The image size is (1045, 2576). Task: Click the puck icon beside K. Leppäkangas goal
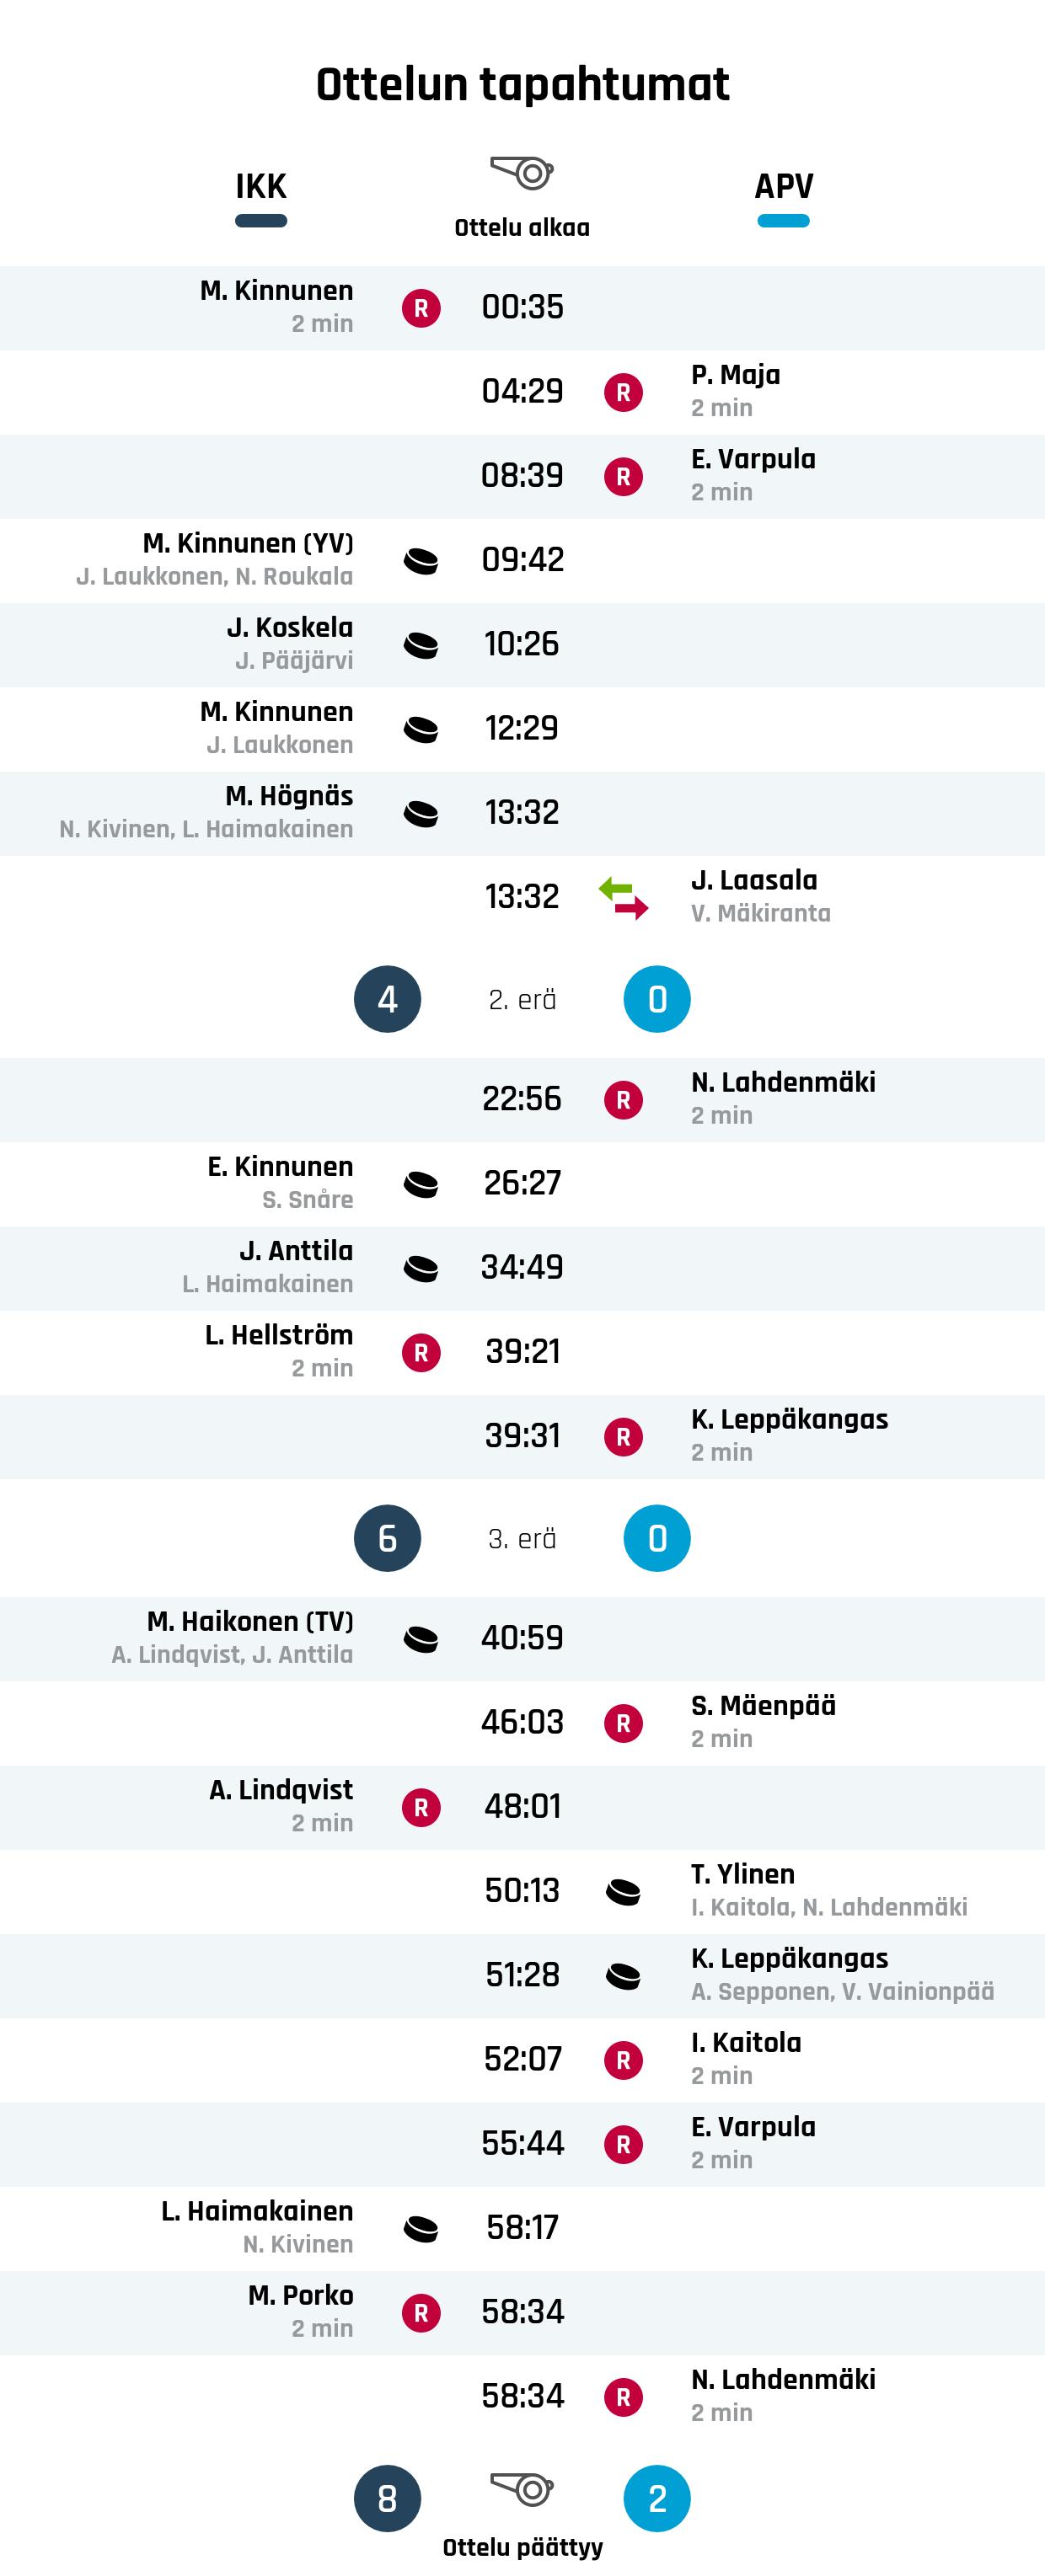click(x=623, y=1975)
